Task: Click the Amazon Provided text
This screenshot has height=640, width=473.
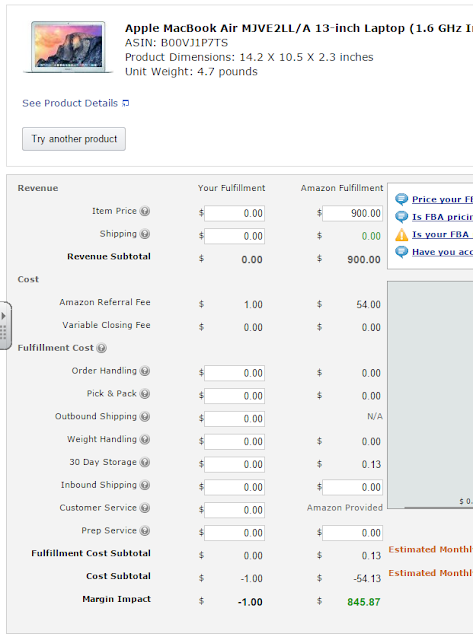Action: coord(345,508)
